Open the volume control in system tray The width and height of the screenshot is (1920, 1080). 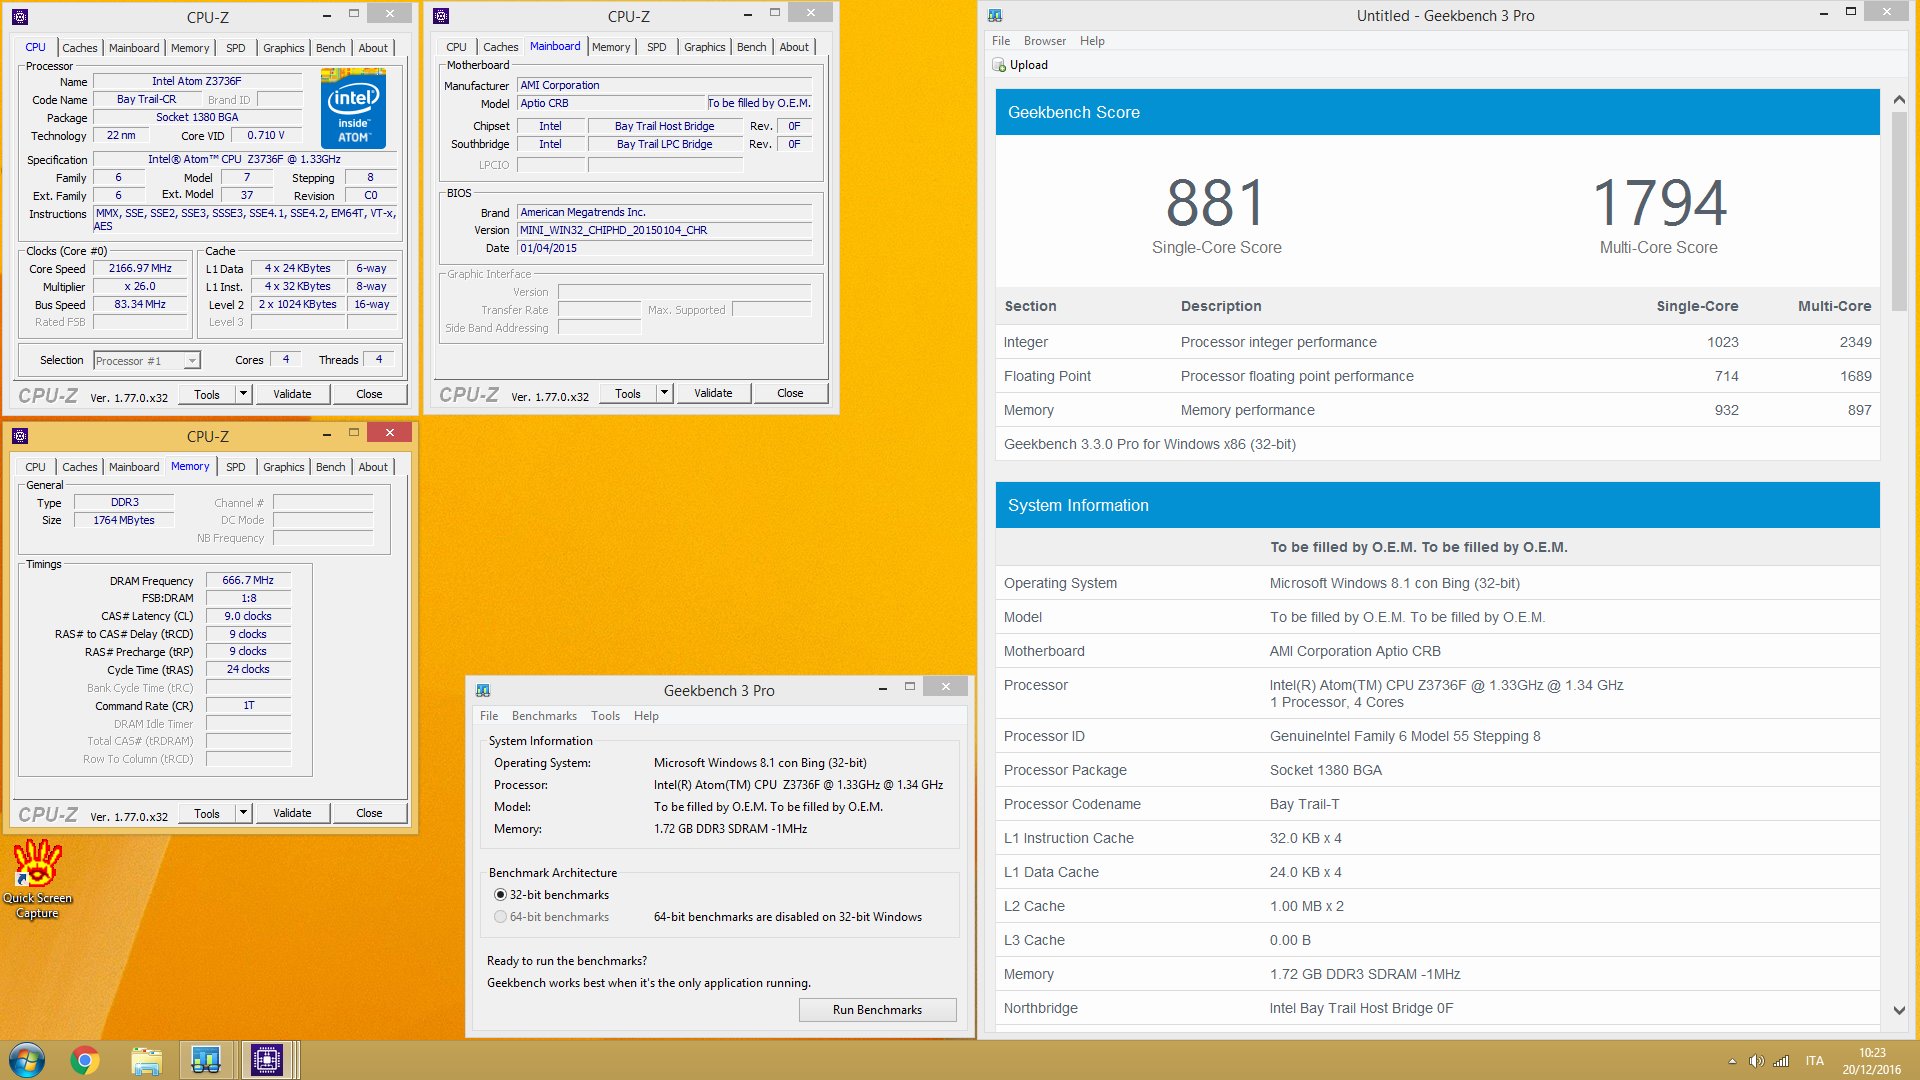coord(1756,1061)
